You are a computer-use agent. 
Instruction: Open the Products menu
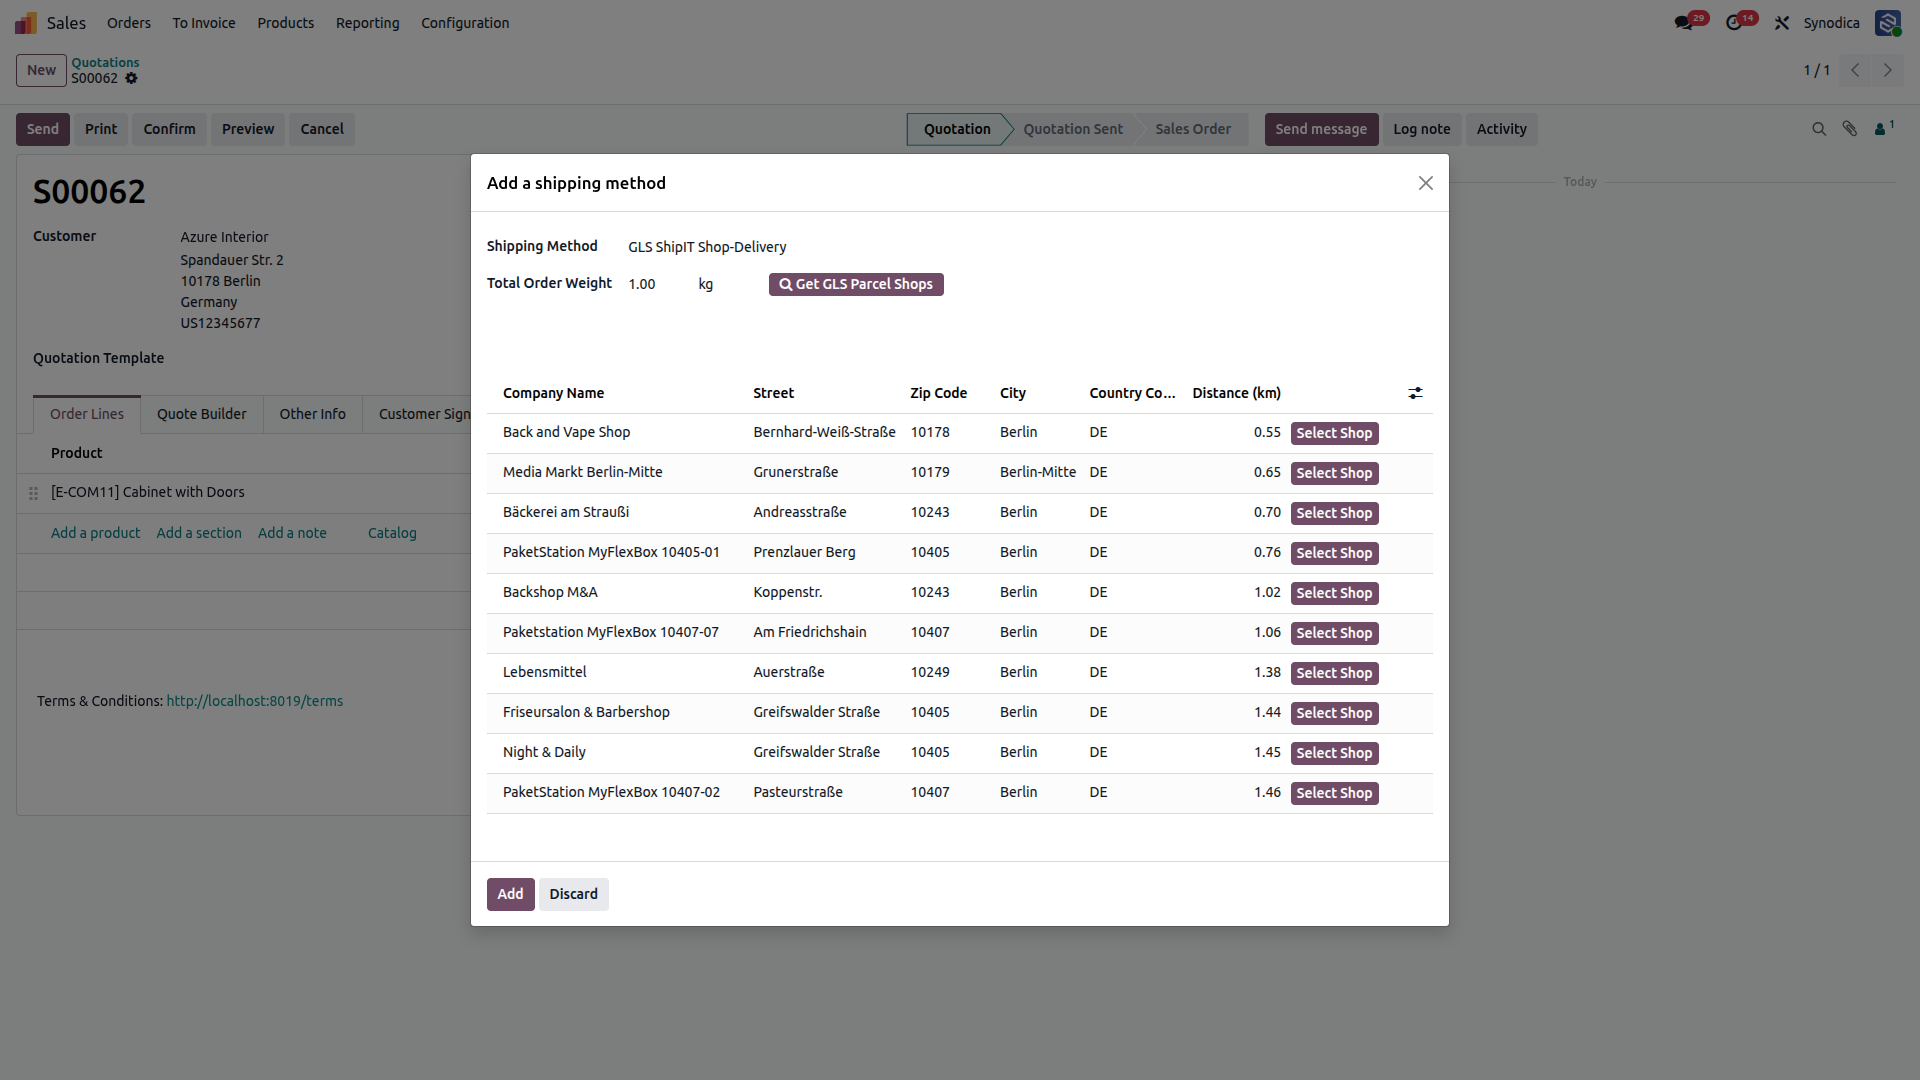285,23
